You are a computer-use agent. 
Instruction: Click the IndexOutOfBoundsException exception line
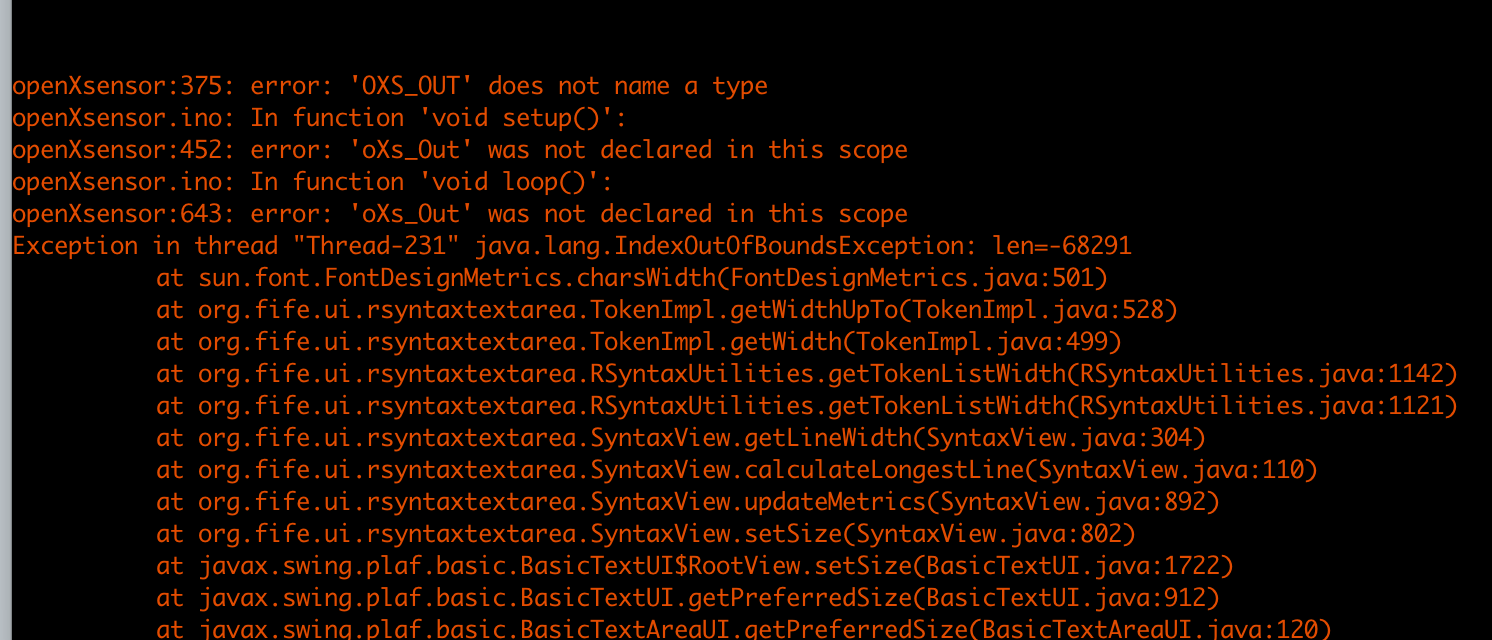click(x=572, y=246)
